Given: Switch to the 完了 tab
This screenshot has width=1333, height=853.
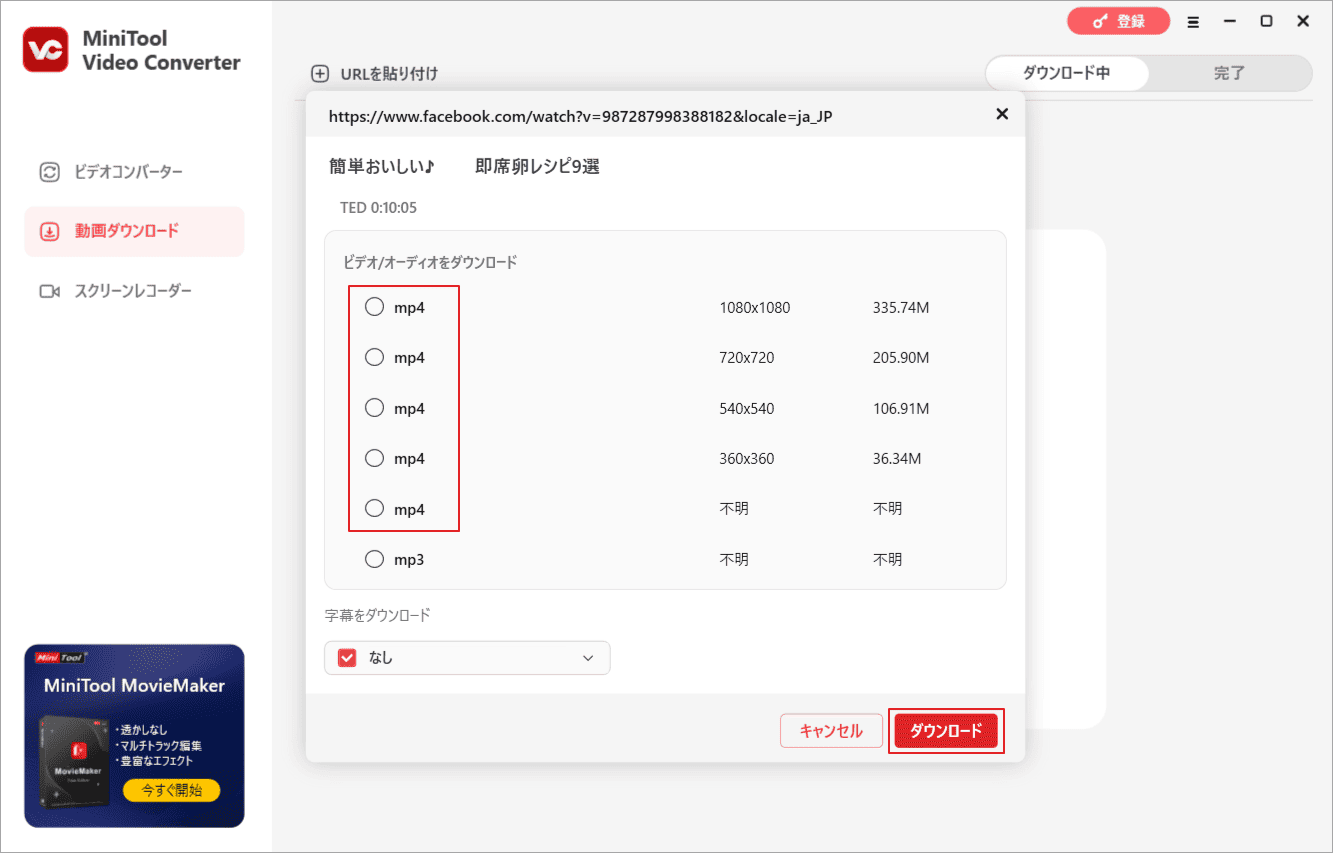Looking at the screenshot, I should point(1230,73).
